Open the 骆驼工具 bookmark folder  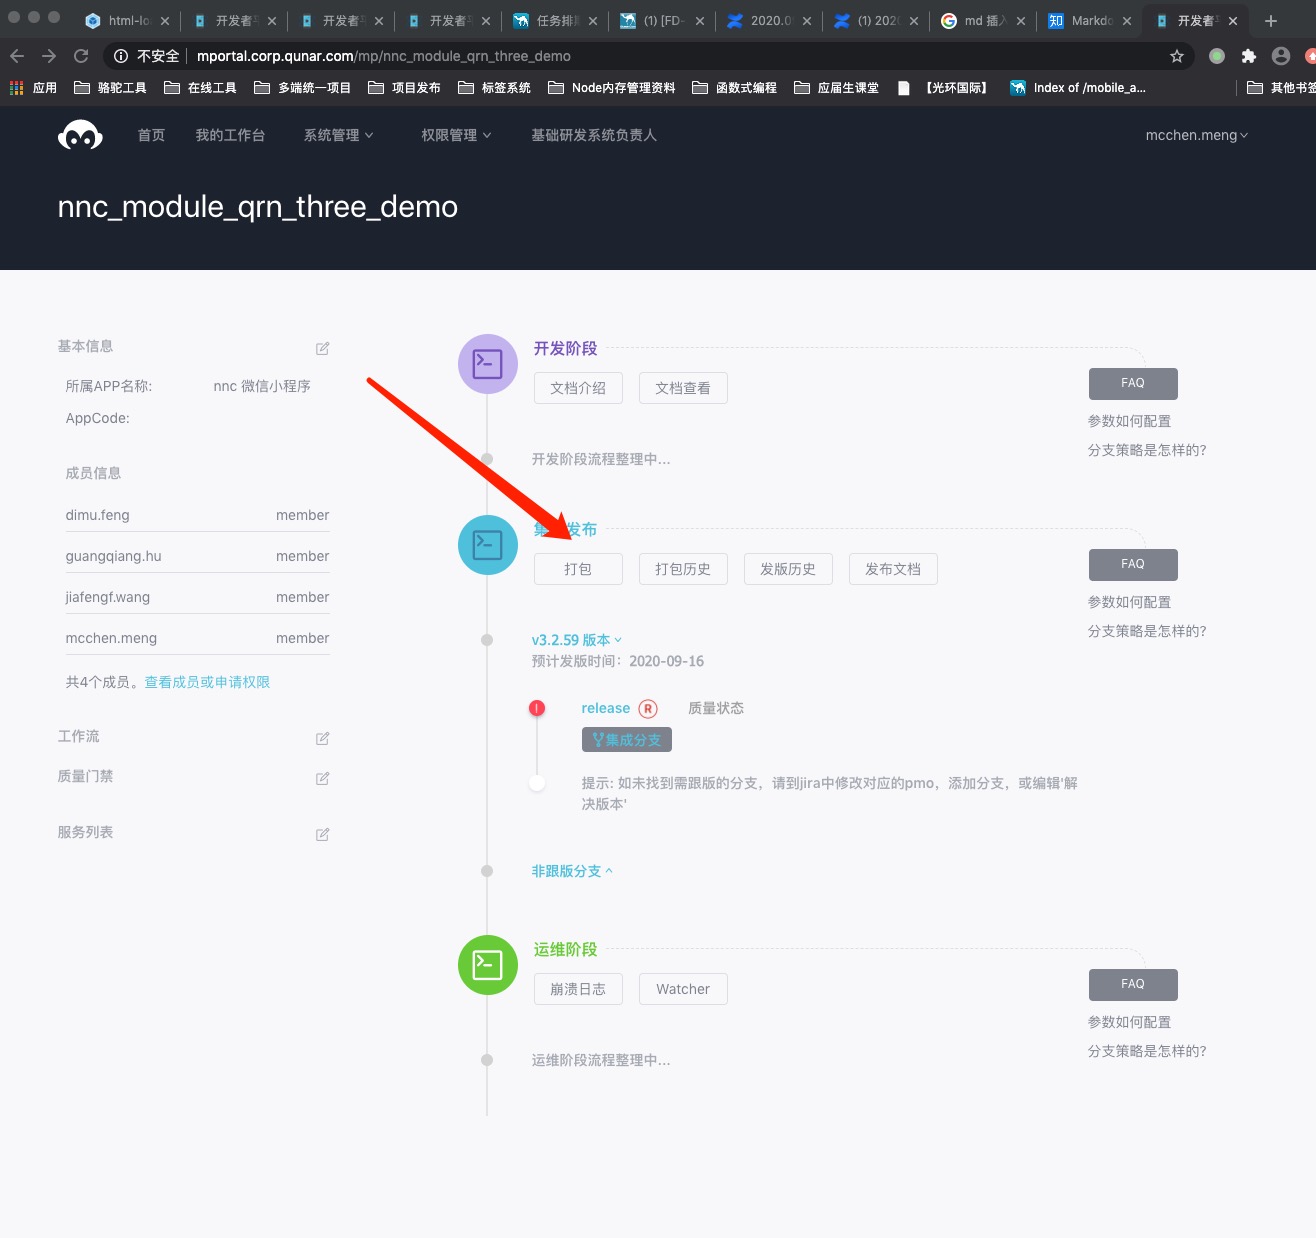pyautogui.click(x=111, y=88)
